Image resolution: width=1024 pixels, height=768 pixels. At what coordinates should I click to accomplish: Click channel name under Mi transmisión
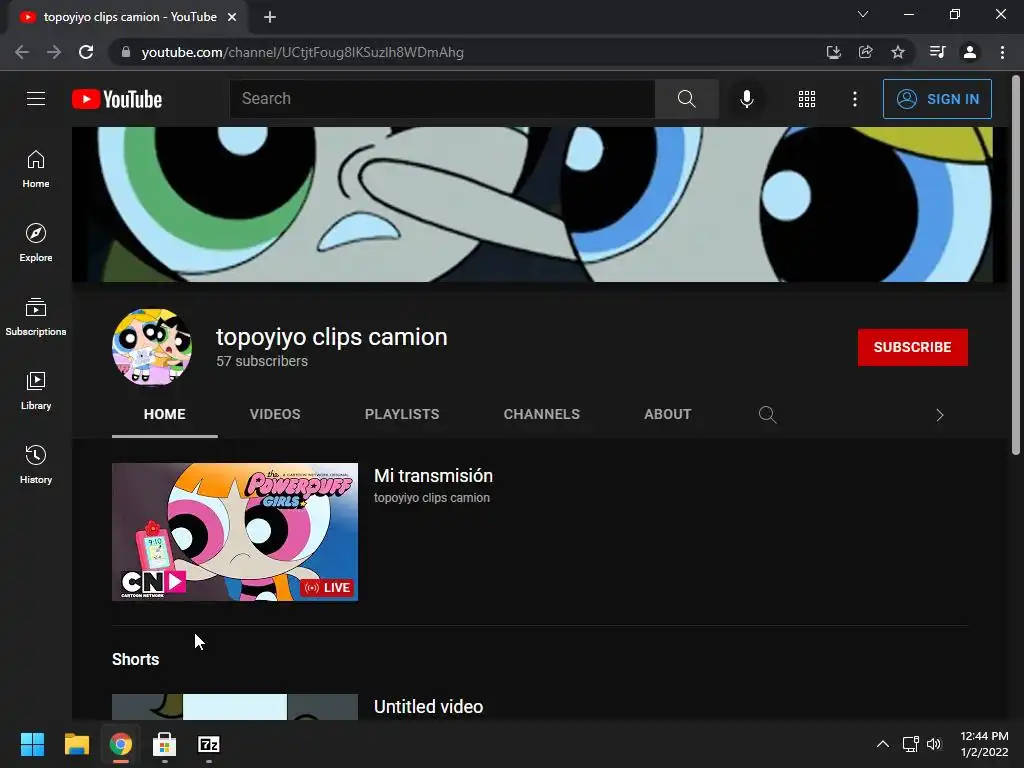[432, 498]
